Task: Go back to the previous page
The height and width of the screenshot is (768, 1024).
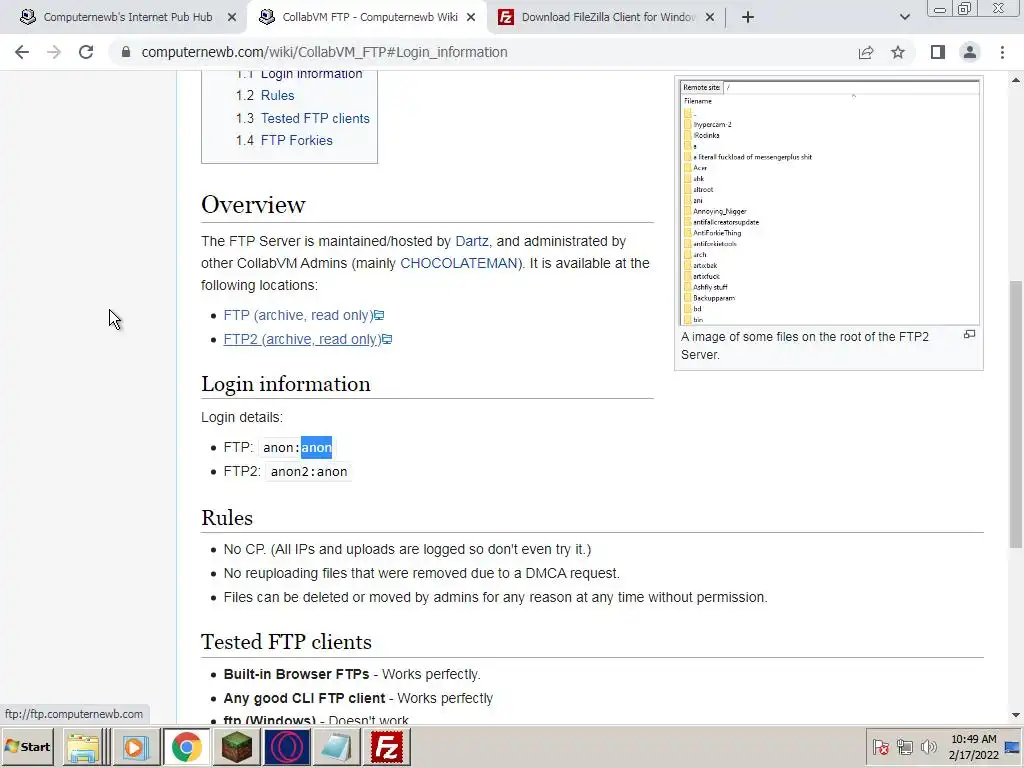Action: (22, 52)
